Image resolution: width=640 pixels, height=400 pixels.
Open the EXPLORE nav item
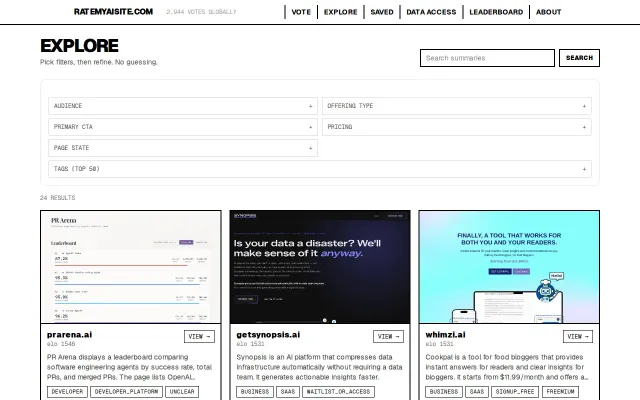(x=340, y=12)
